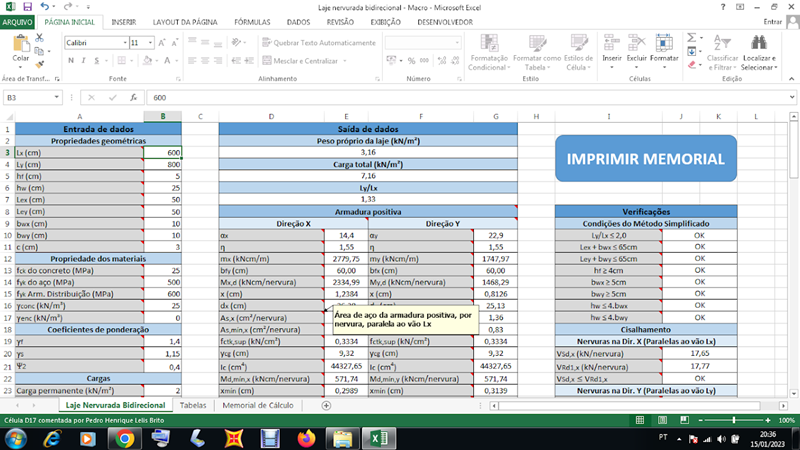Open Formatar como Tabela
This screenshot has width=800, height=450.
pyautogui.click(x=537, y=53)
